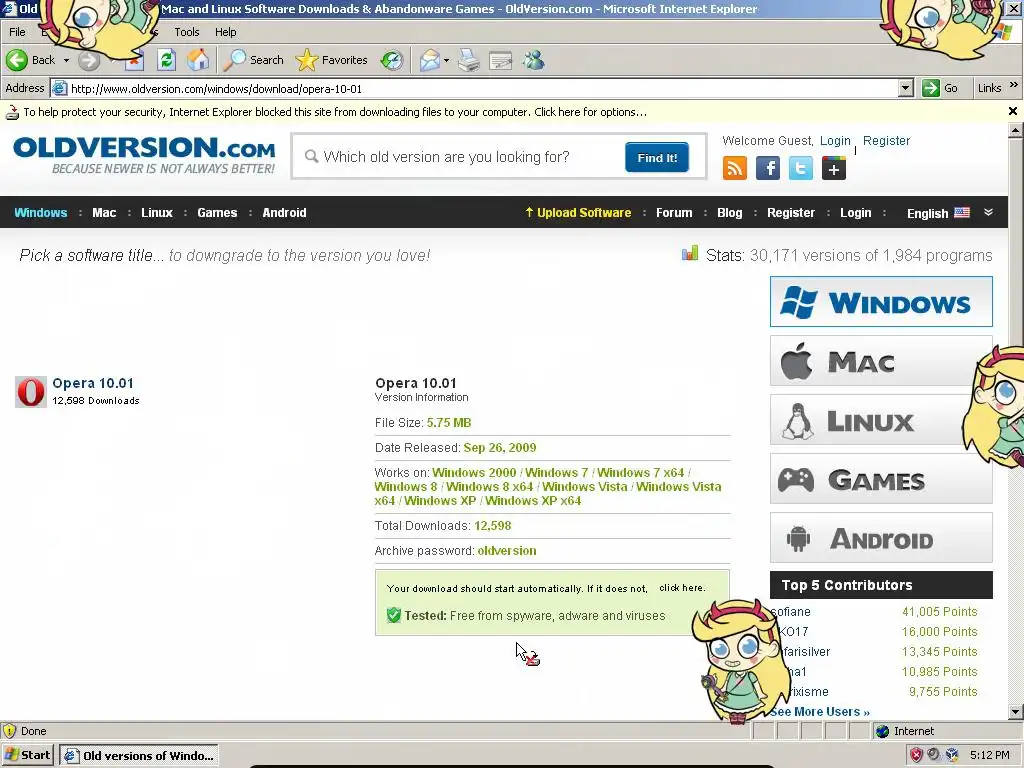
Task: Click Upload Software link
Action: pos(578,213)
